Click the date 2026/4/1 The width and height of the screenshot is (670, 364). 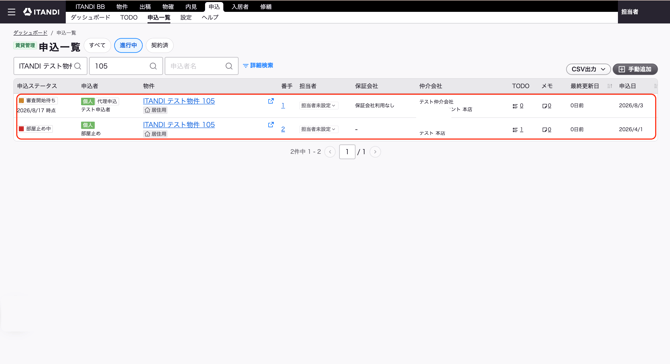631,129
